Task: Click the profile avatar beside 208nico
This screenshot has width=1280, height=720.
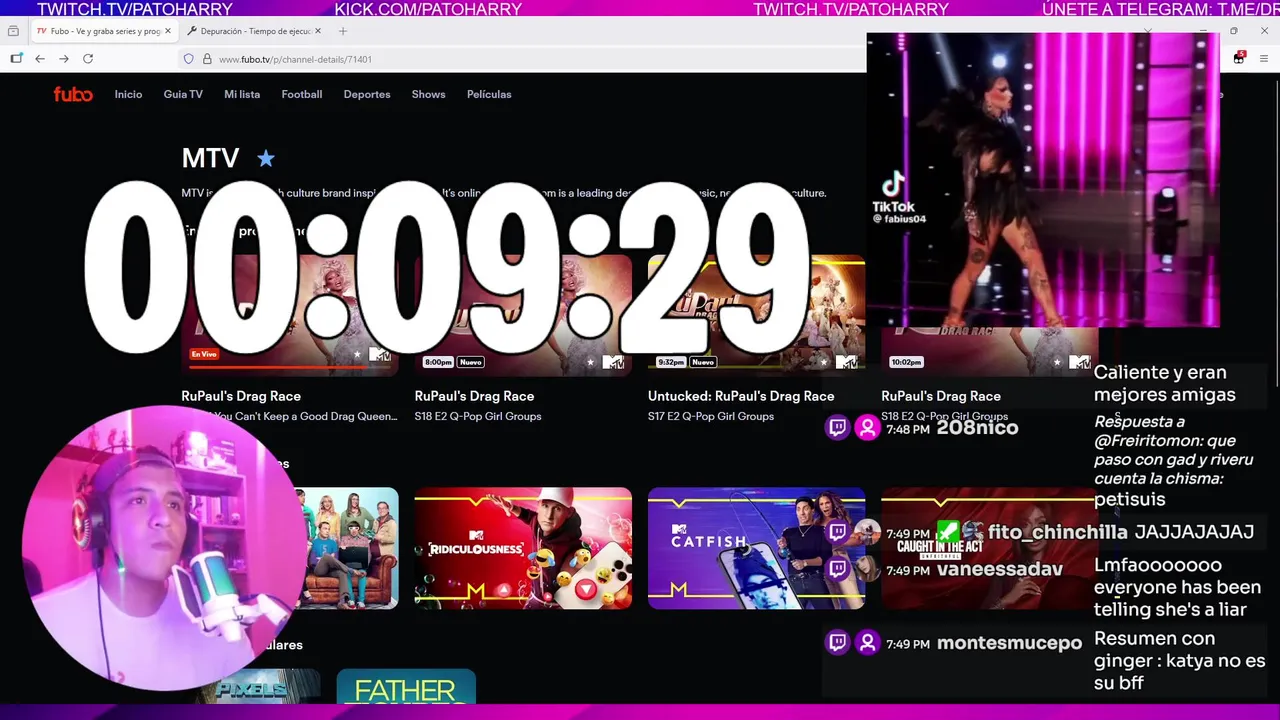Action: point(867,428)
